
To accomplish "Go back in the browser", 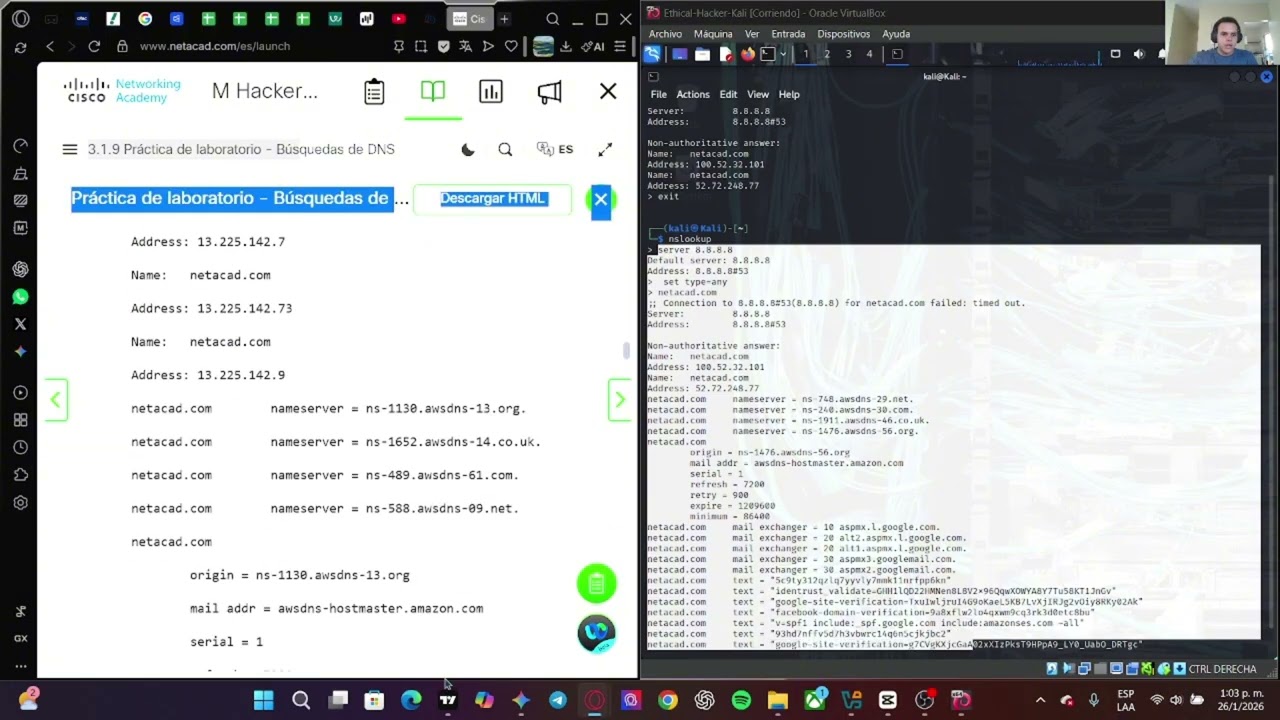I will coord(50,46).
